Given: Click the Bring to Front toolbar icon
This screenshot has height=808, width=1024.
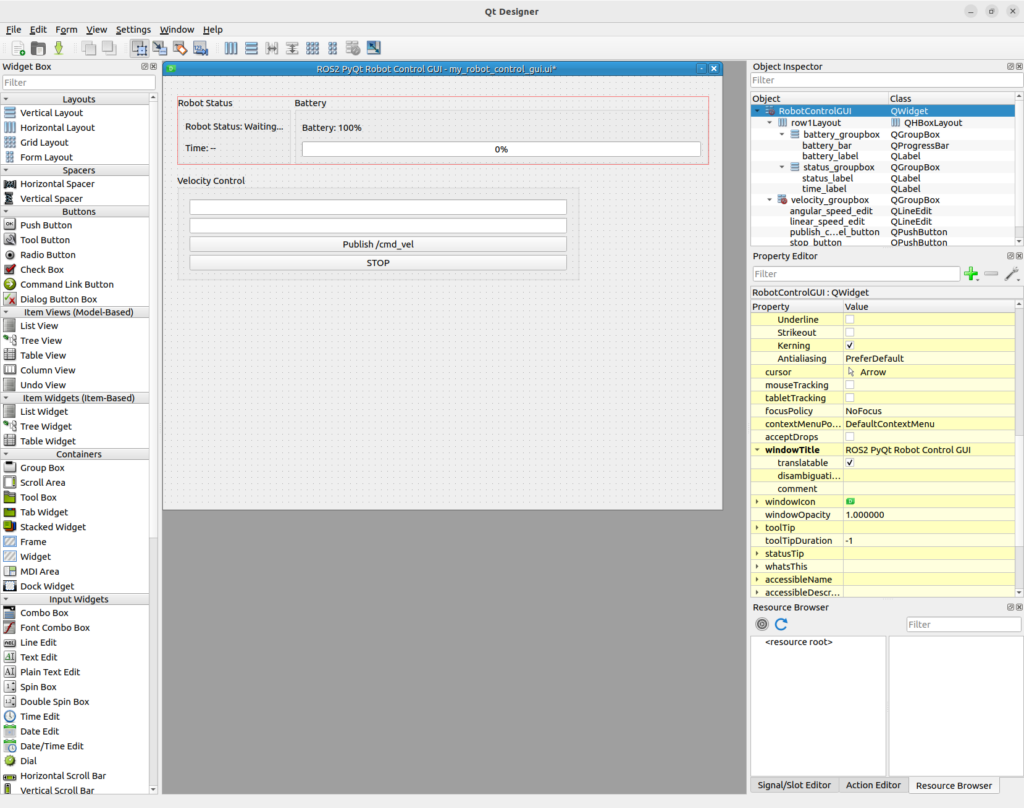Looking at the screenshot, I should (109, 48).
